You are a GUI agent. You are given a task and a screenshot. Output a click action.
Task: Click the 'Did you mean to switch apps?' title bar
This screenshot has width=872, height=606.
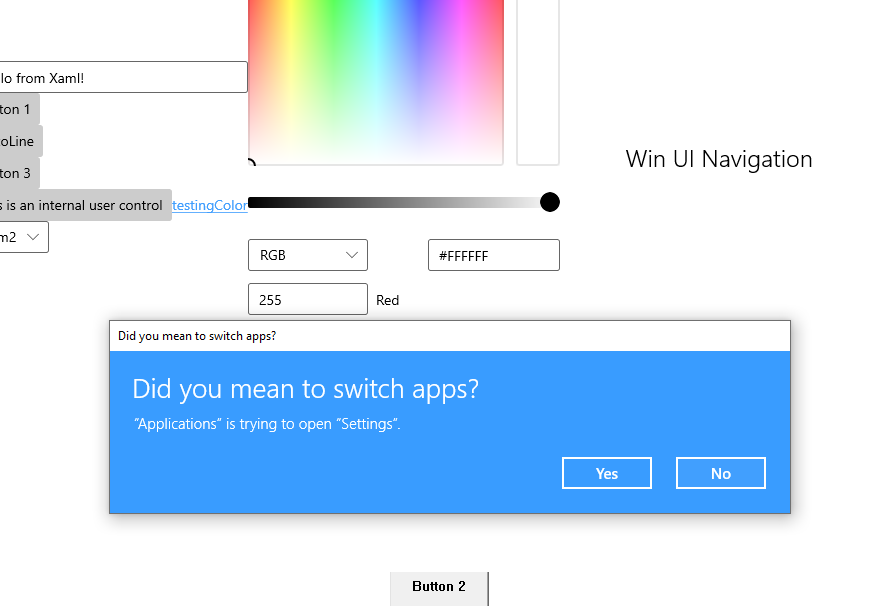point(450,336)
